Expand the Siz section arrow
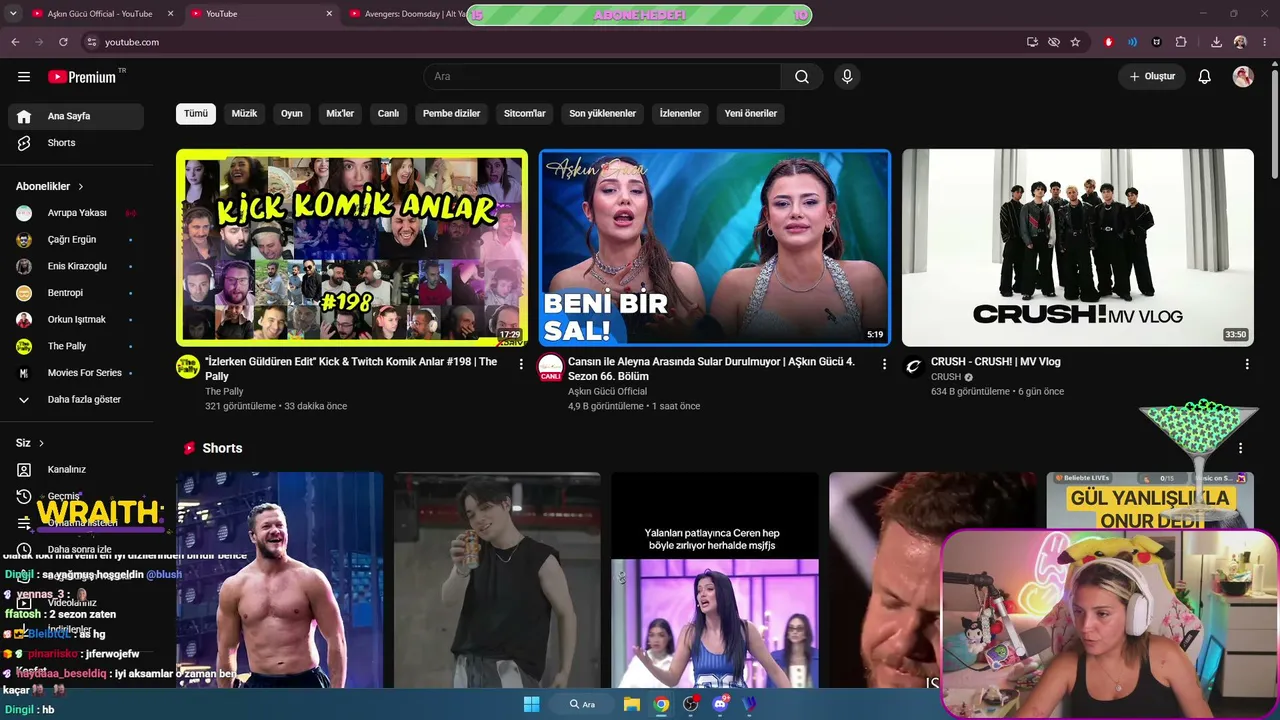This screenshot has height=720, width=1280. [41, 443]
